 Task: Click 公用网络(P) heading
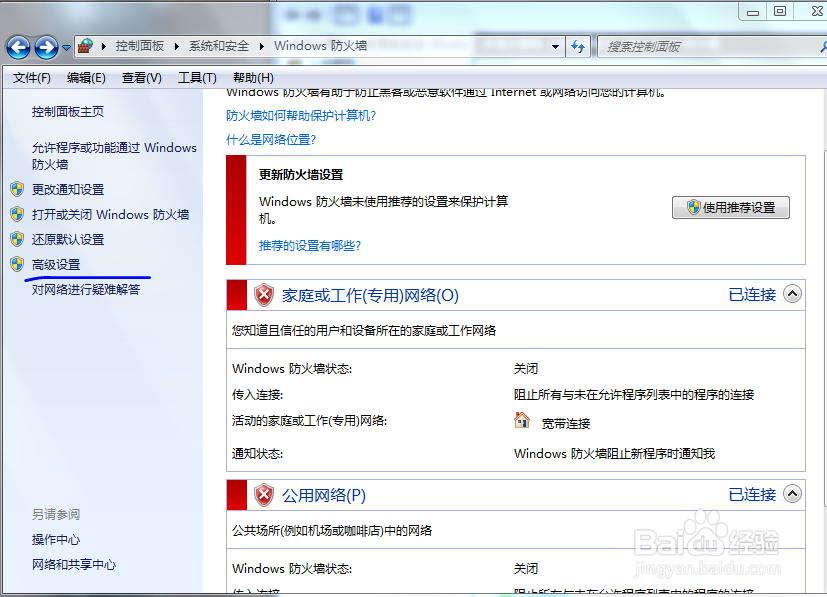(324, 496)
